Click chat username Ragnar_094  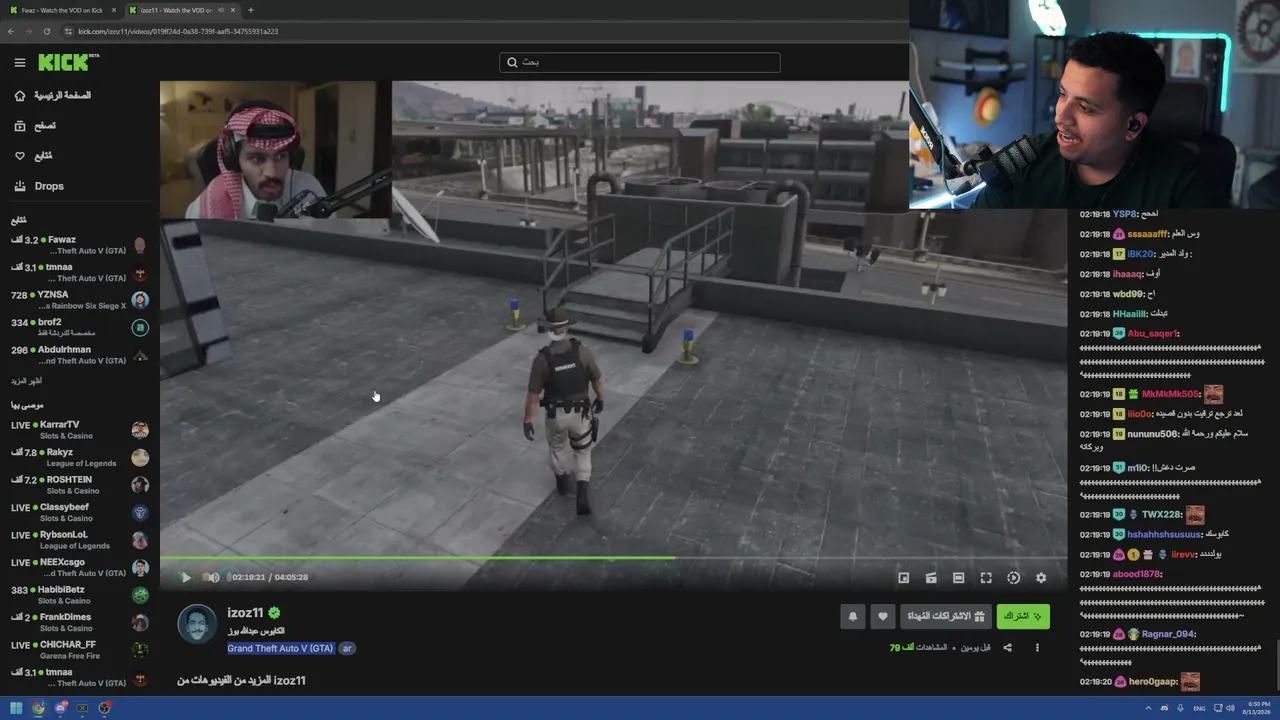[x=1168, y=634]
